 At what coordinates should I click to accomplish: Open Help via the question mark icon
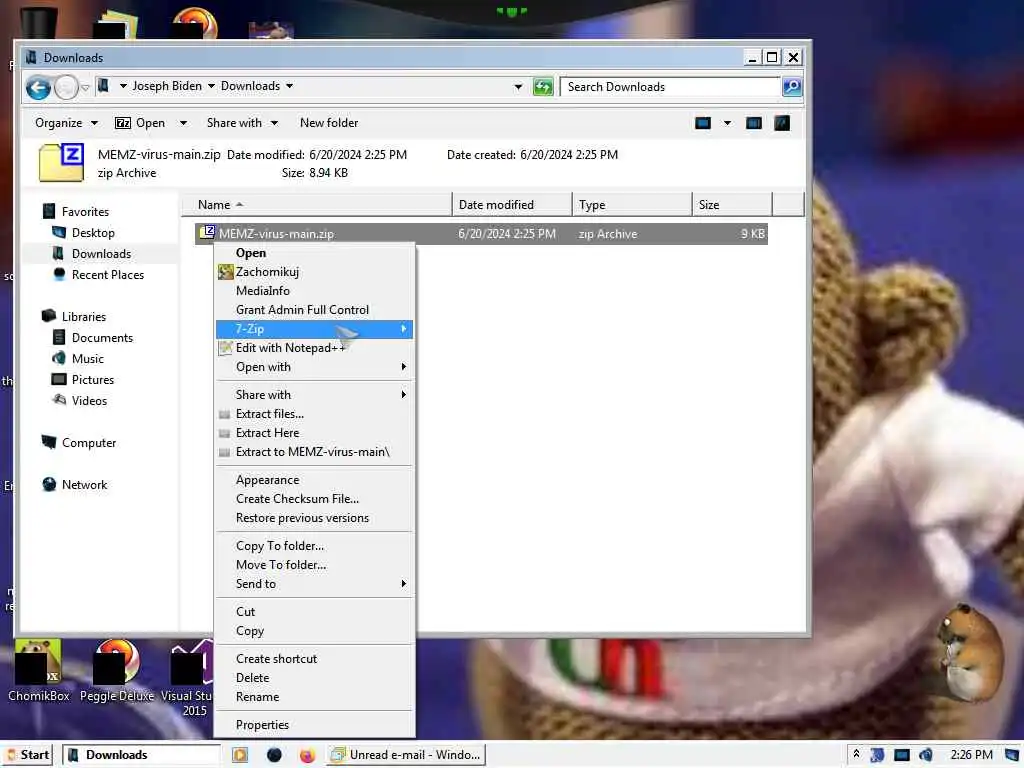(782, 123)
